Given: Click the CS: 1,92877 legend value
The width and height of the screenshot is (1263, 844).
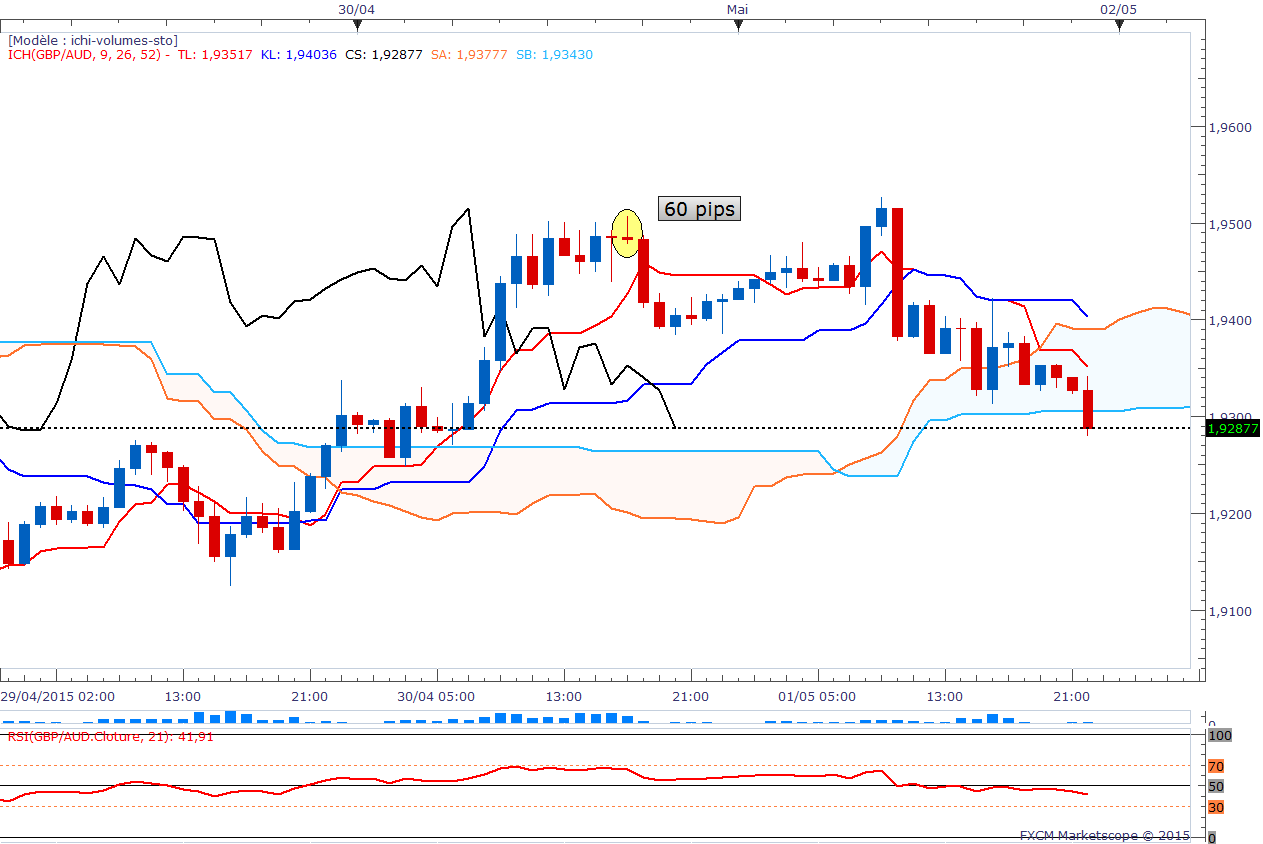Looking at the screenshot, I should [x=384, y=55].
